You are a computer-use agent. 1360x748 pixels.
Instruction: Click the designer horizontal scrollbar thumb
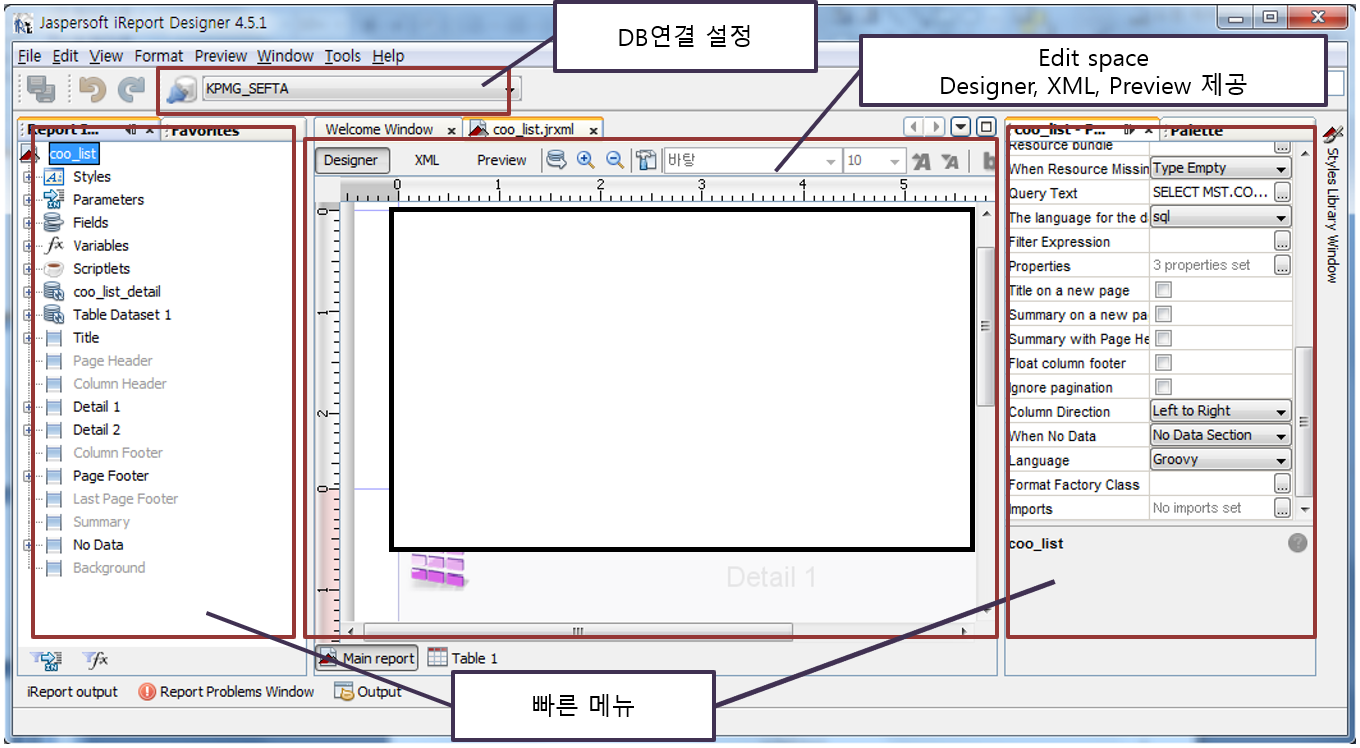tap(577, 631)
